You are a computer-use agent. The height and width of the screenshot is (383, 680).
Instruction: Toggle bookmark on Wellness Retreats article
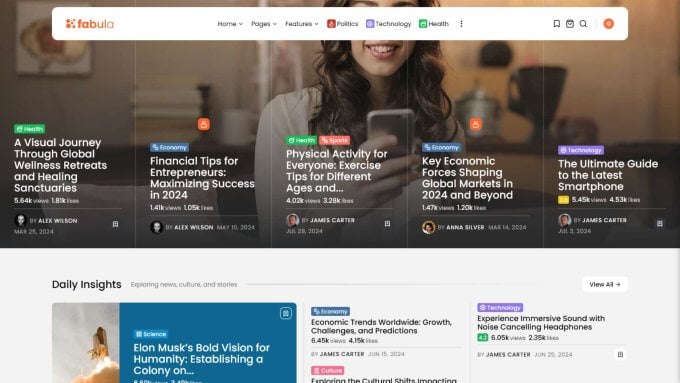click(x=115, y=224)
